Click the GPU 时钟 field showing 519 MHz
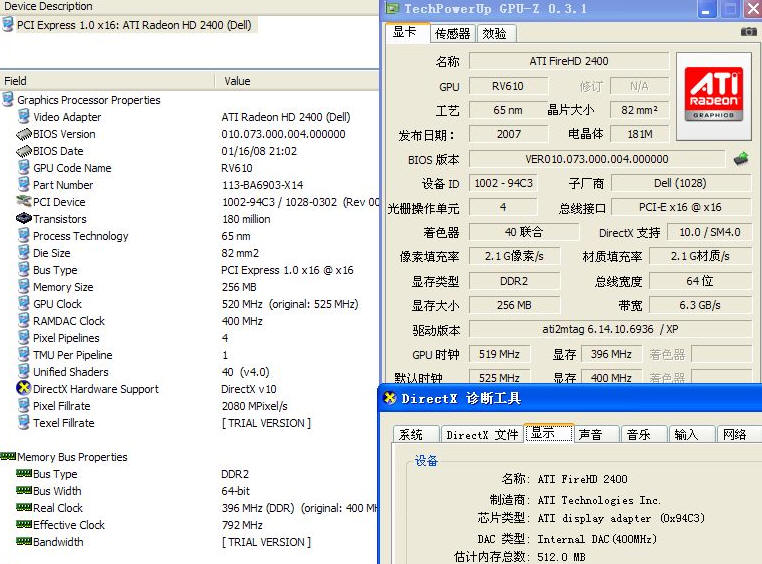 pyautogui.click(x=500, y=354)
